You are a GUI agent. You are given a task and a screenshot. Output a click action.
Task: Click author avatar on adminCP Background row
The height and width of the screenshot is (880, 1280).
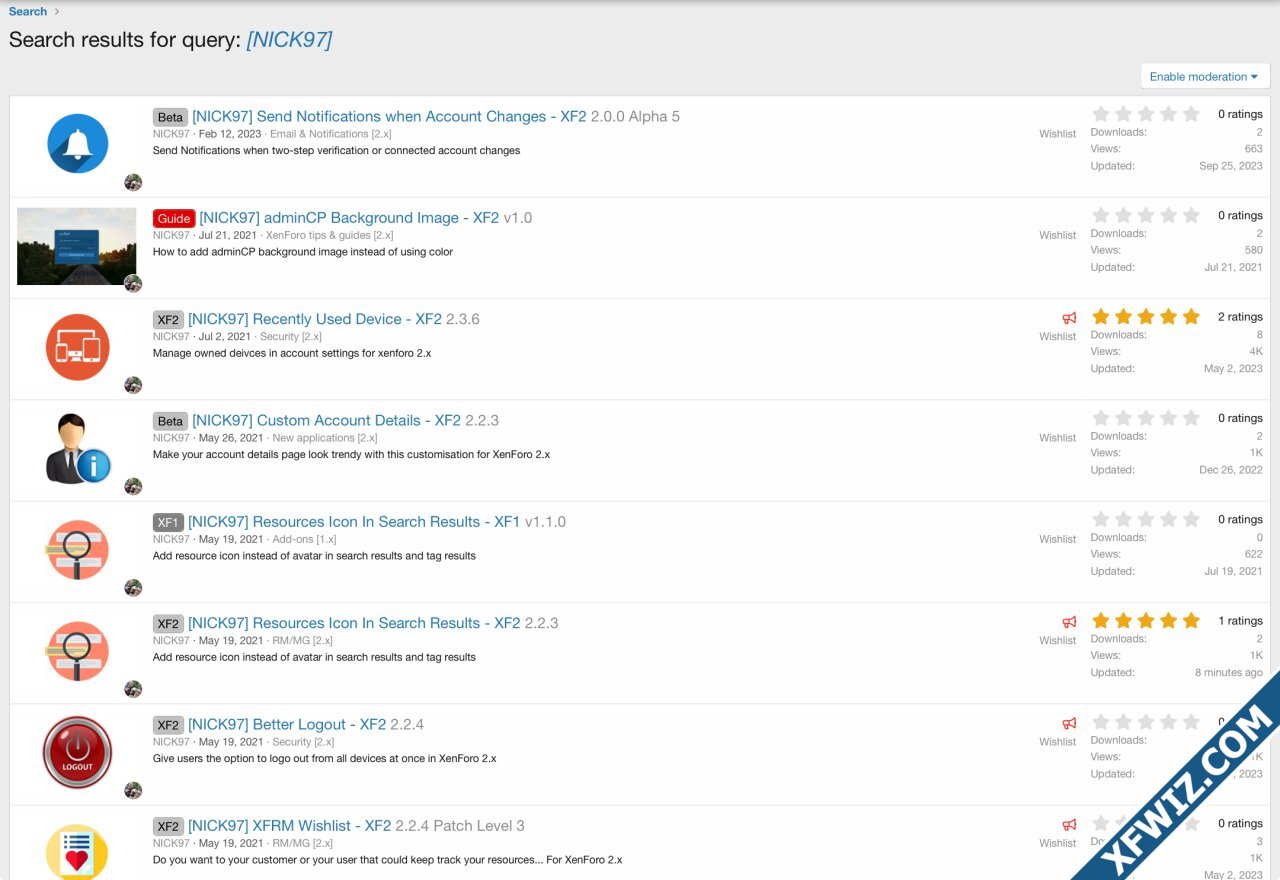[x=133, y=283]
